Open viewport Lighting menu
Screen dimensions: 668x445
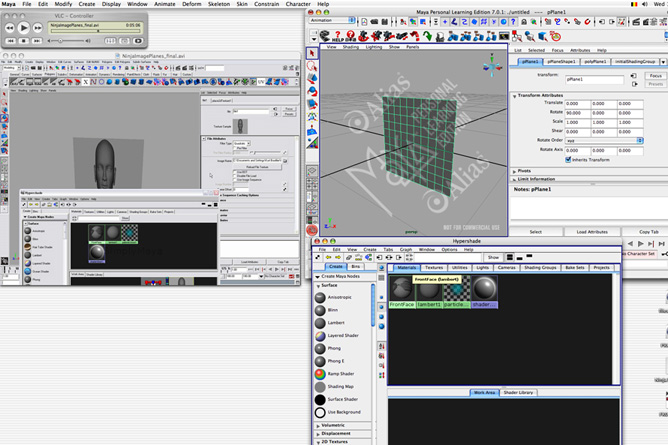(x=373, y=47)
